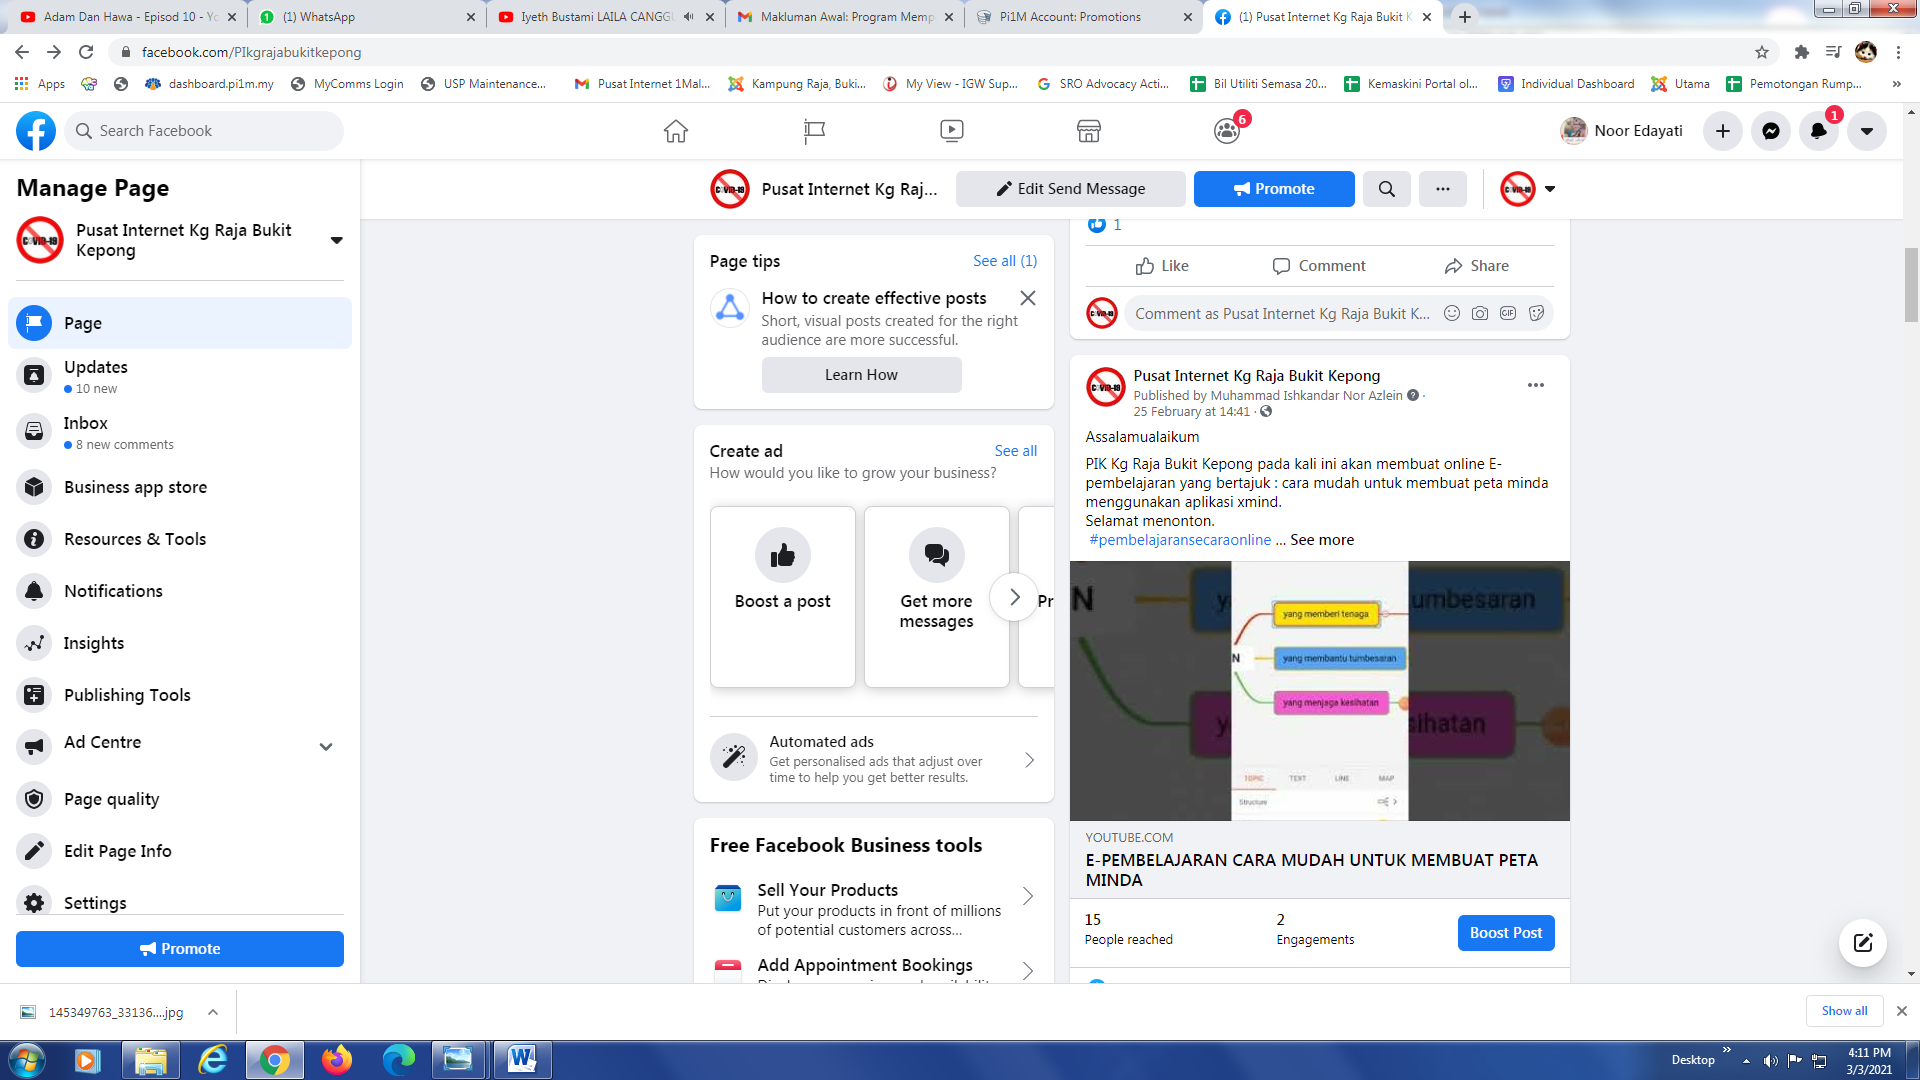Open the post options three-dot menu
1920x1080 pixels.
1535,385
